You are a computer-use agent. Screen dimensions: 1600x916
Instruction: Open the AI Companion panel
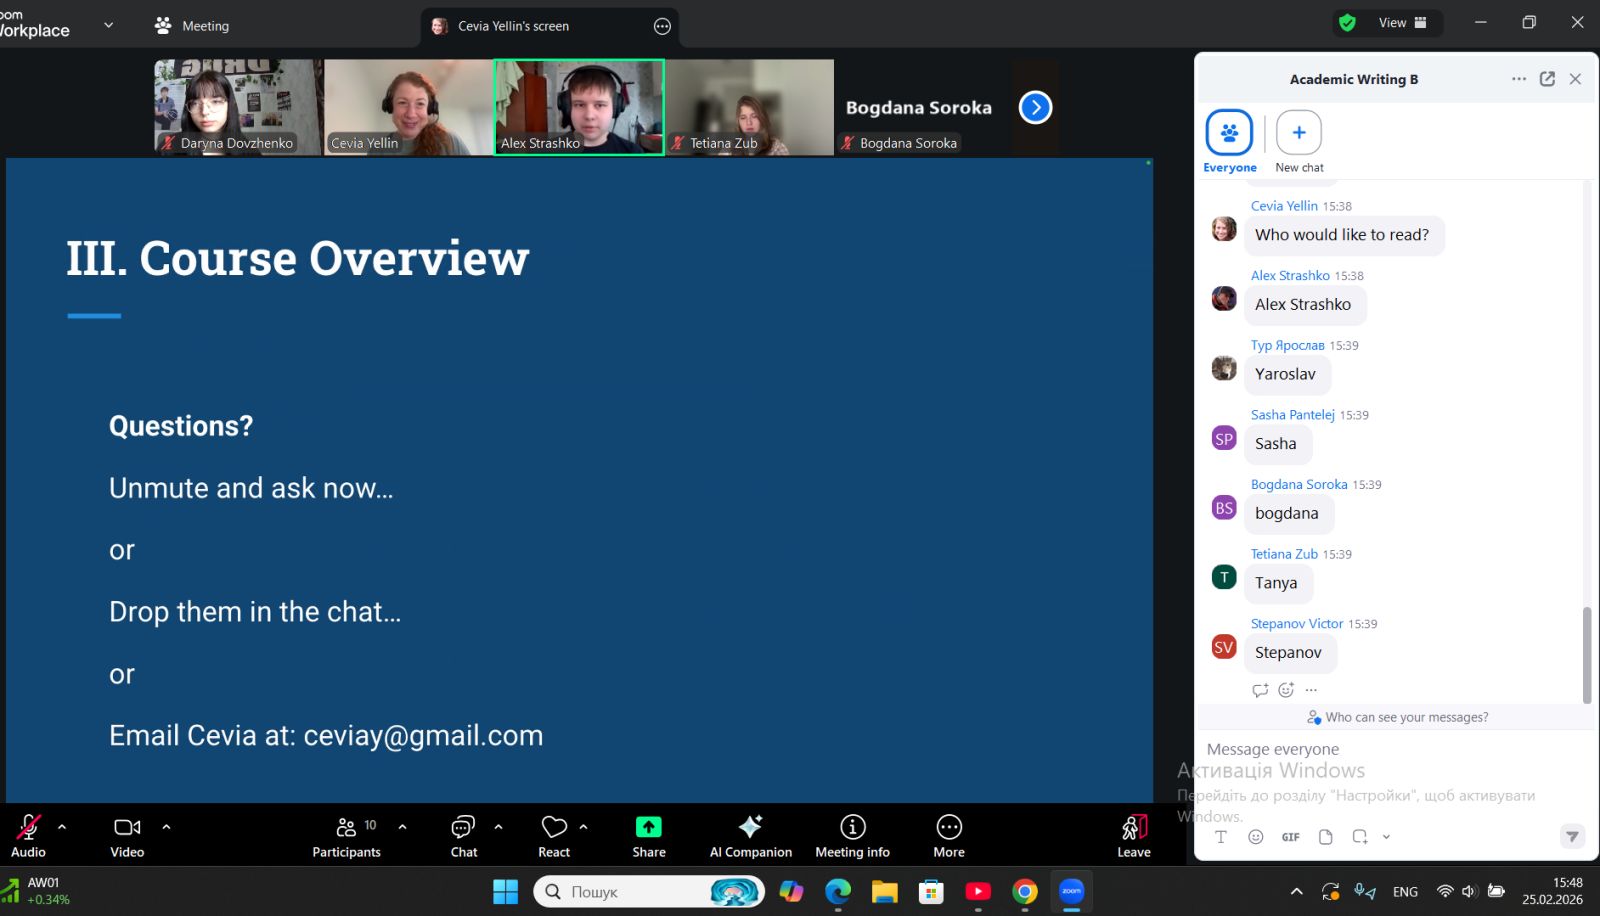click(x=750, y=835)
